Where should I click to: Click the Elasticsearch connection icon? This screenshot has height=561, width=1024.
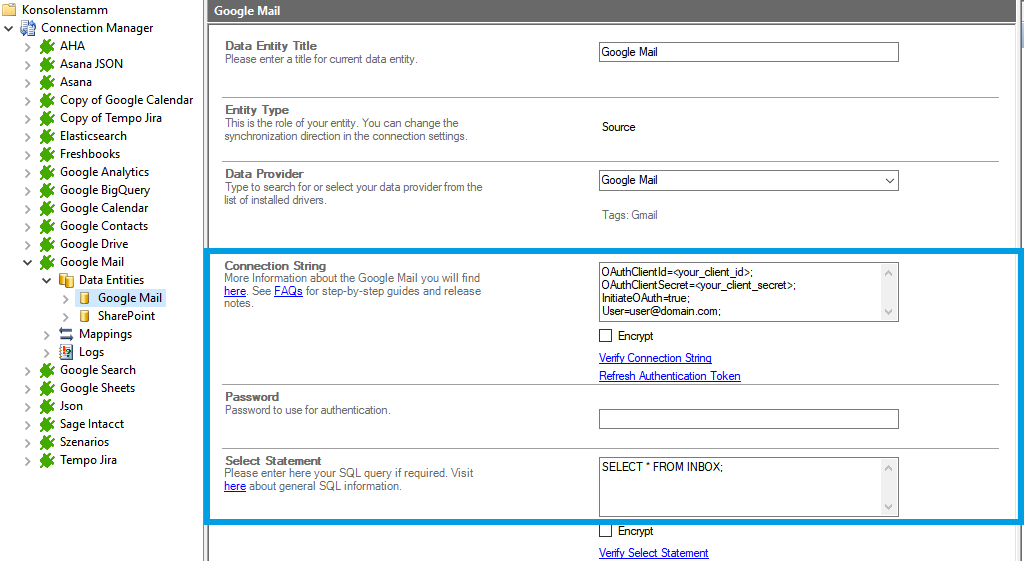click(x=47, y=136)
